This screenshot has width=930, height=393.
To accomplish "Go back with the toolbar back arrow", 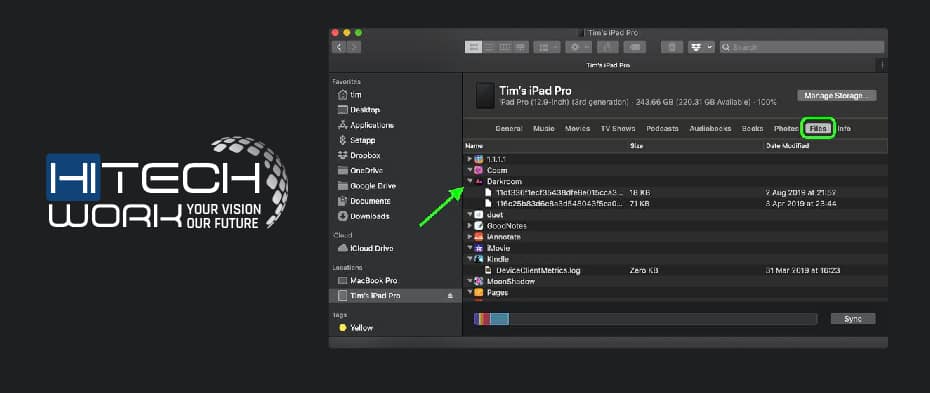I will click(x=339, y=47).
